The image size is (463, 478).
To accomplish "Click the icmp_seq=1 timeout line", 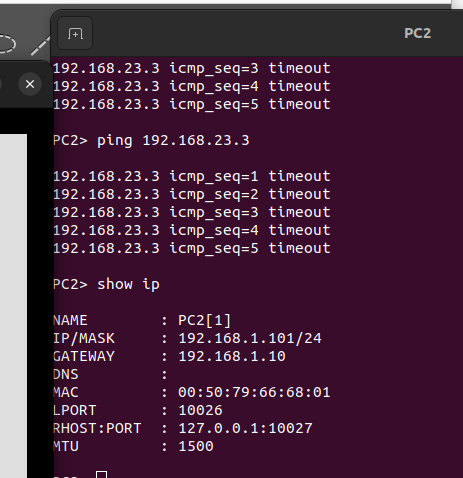I will click(192, 176).
